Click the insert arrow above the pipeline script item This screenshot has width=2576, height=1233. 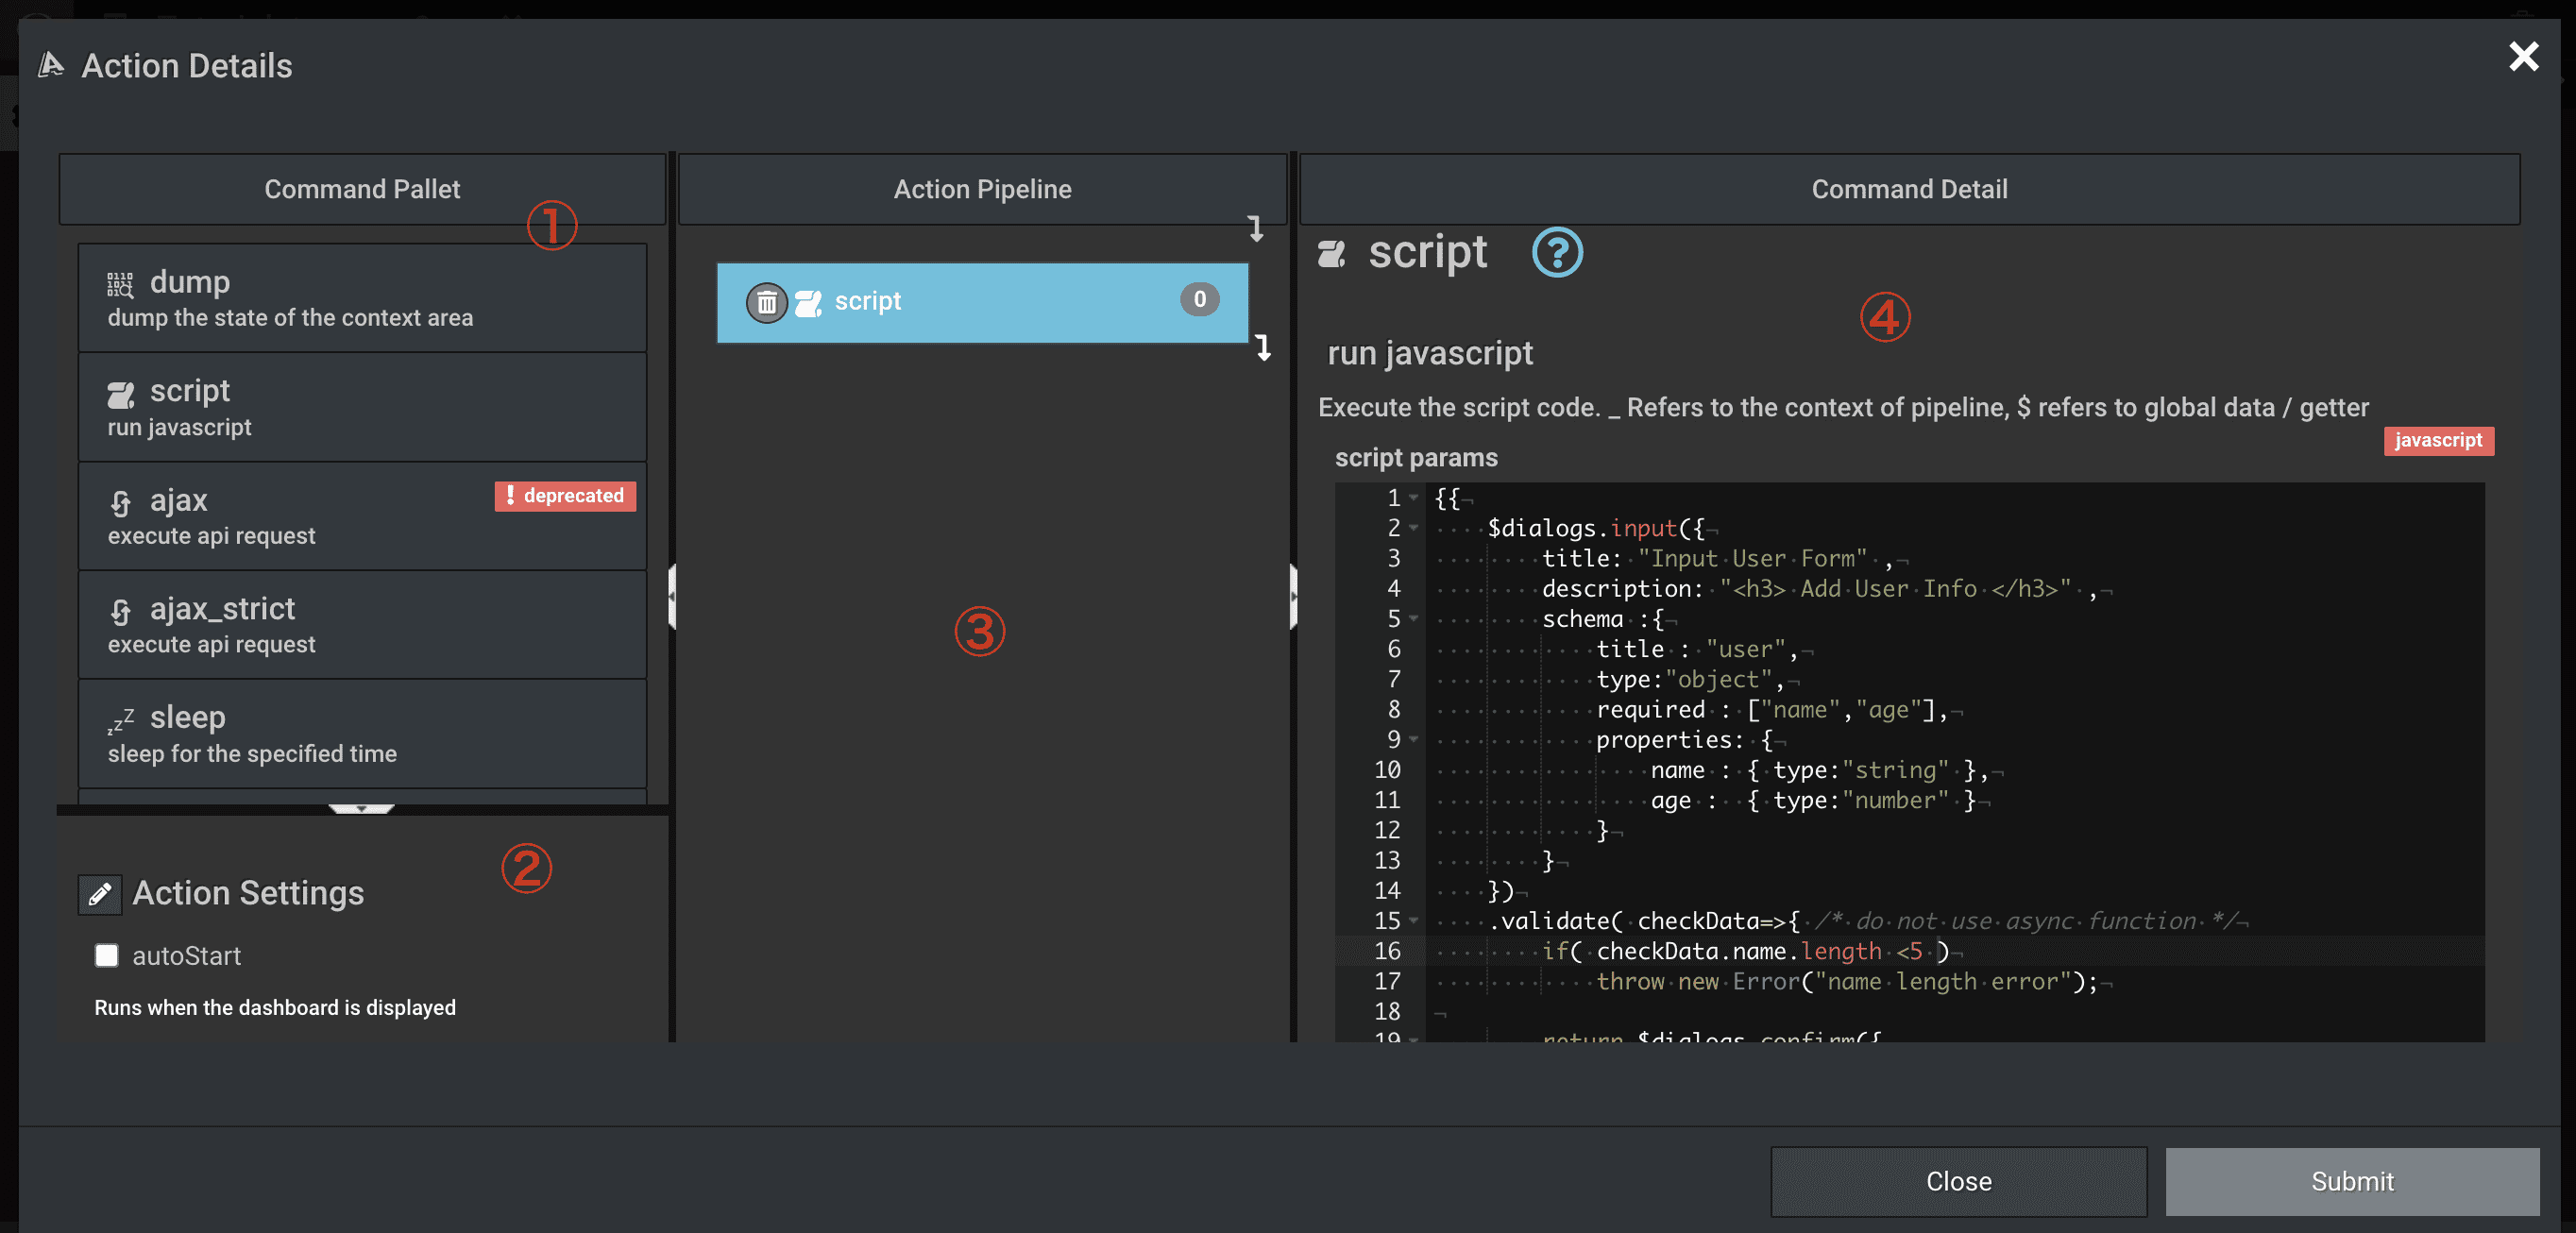(1256, 229)
